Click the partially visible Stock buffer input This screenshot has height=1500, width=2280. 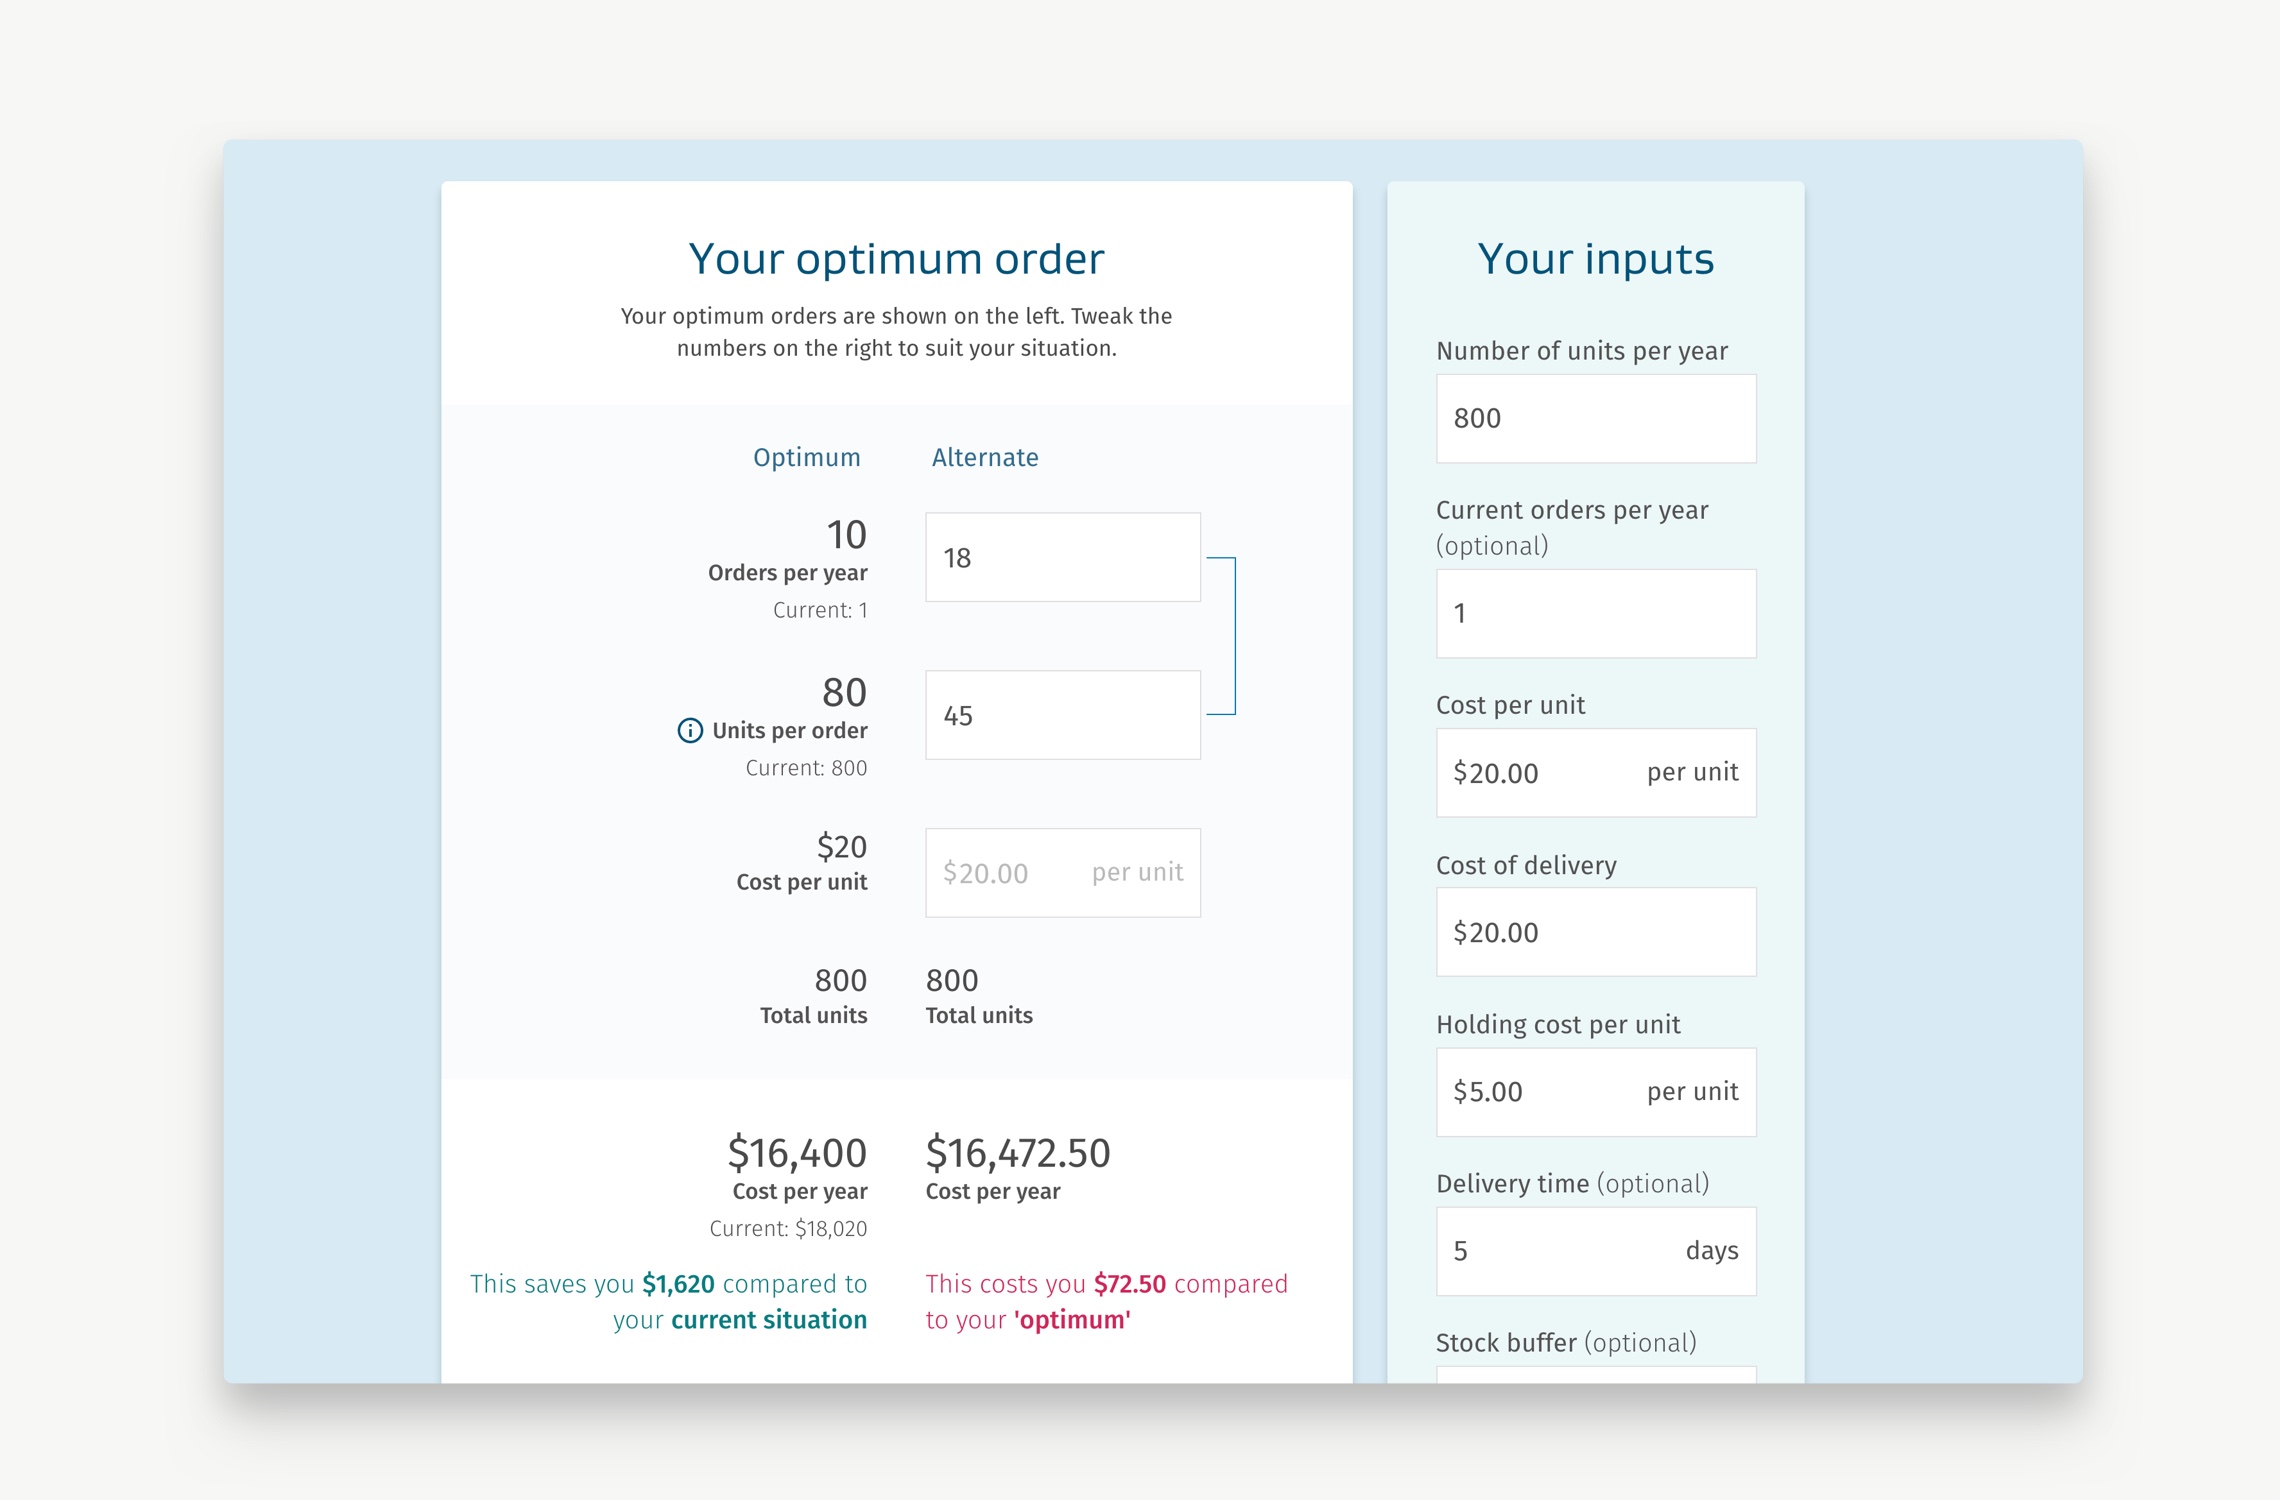1596,1375
